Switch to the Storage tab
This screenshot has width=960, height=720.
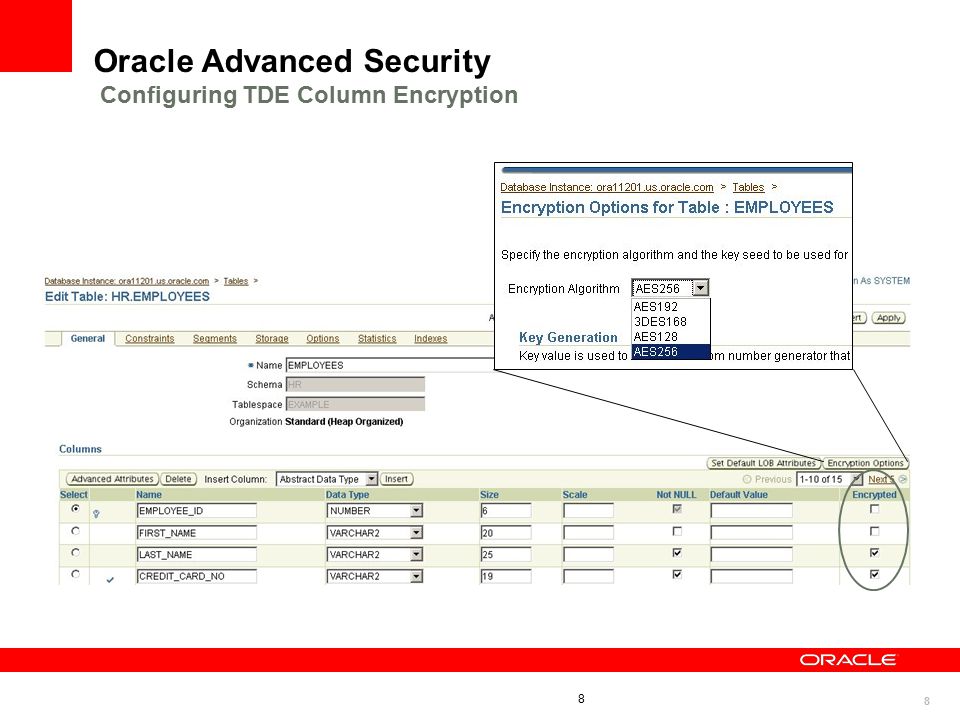(x=272, y=339)
